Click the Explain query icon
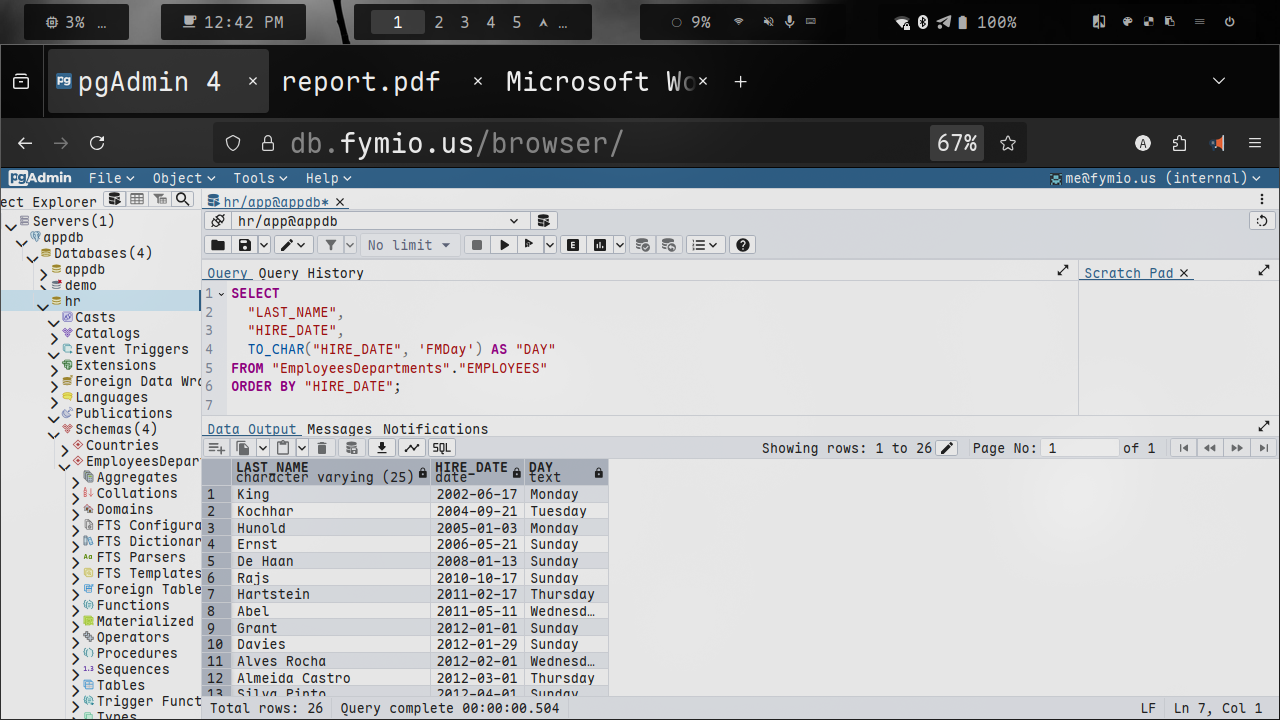The height and width of the screenshot is (720, 1280). point(573,245)
